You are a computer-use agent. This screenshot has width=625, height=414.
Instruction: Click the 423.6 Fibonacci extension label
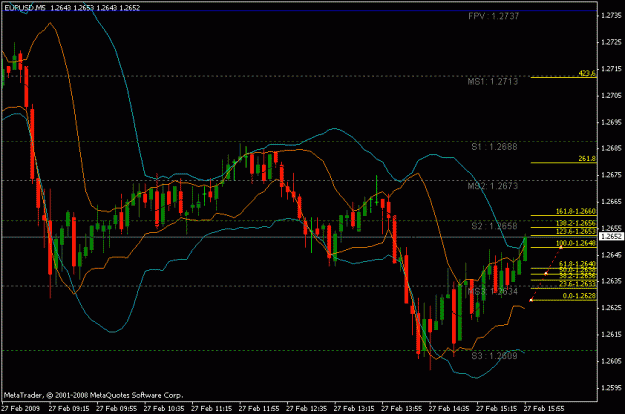click(587, 73)
